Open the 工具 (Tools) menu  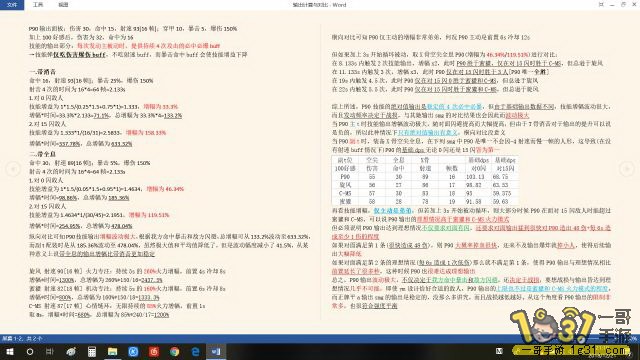[x=38, y=5]
